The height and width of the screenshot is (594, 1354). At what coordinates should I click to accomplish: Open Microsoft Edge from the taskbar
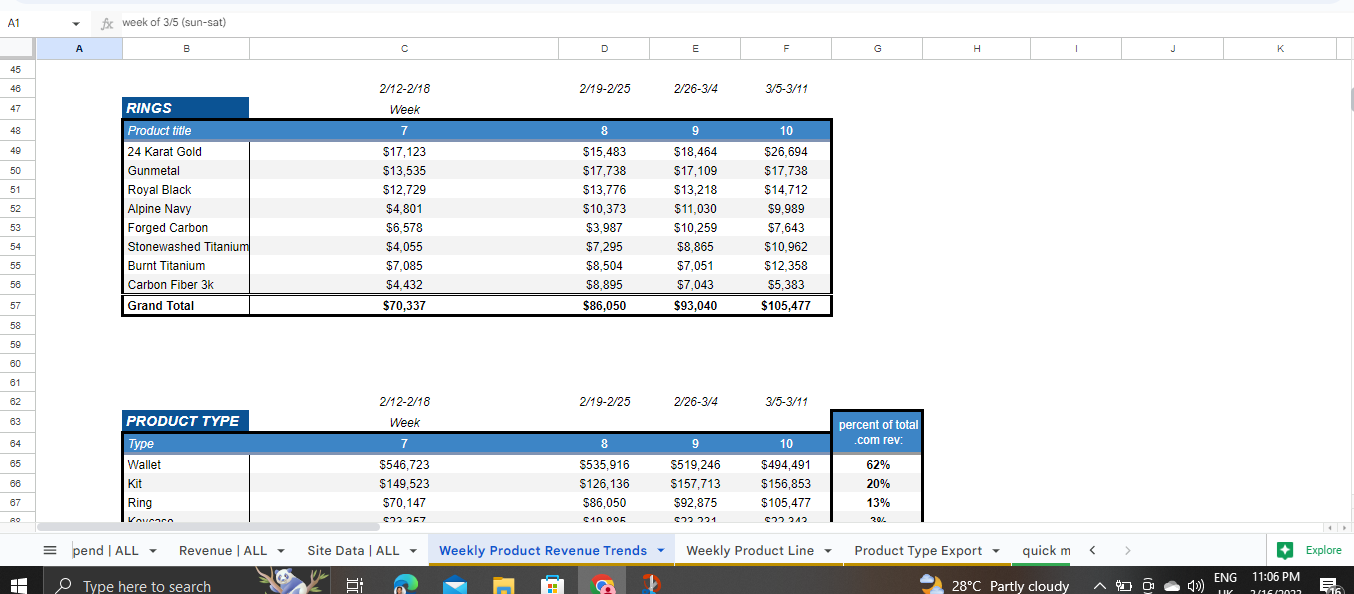[405, 585]
